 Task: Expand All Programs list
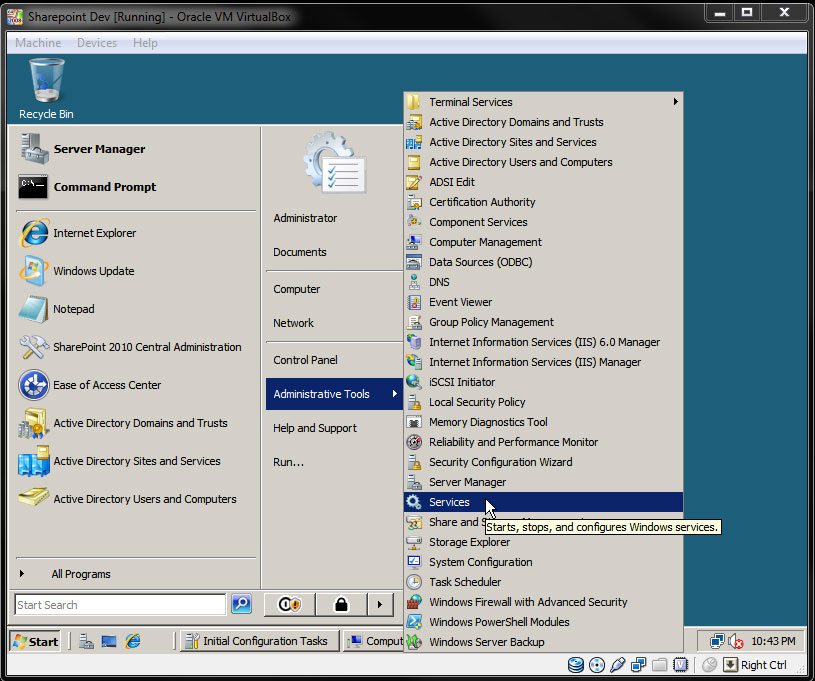[136, 574]
